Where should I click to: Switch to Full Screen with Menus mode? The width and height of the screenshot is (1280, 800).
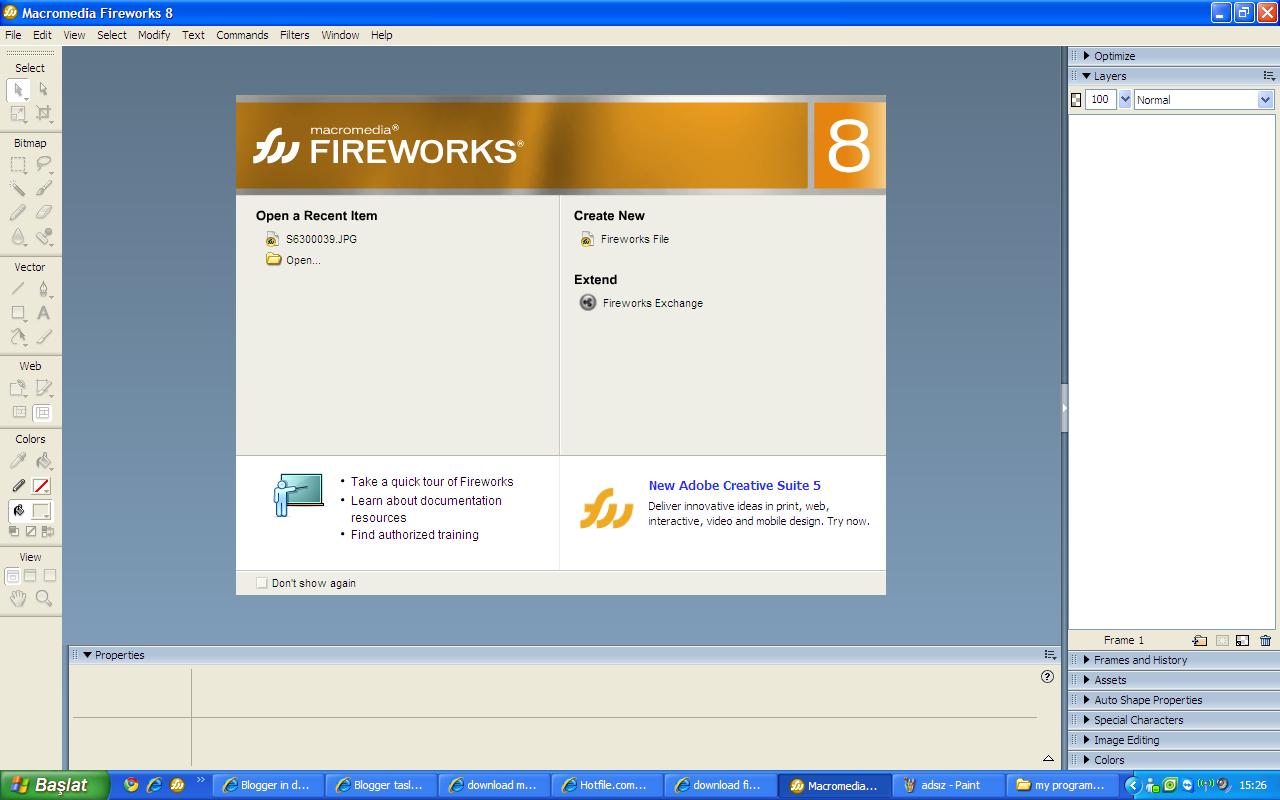[x=30, y=575]
